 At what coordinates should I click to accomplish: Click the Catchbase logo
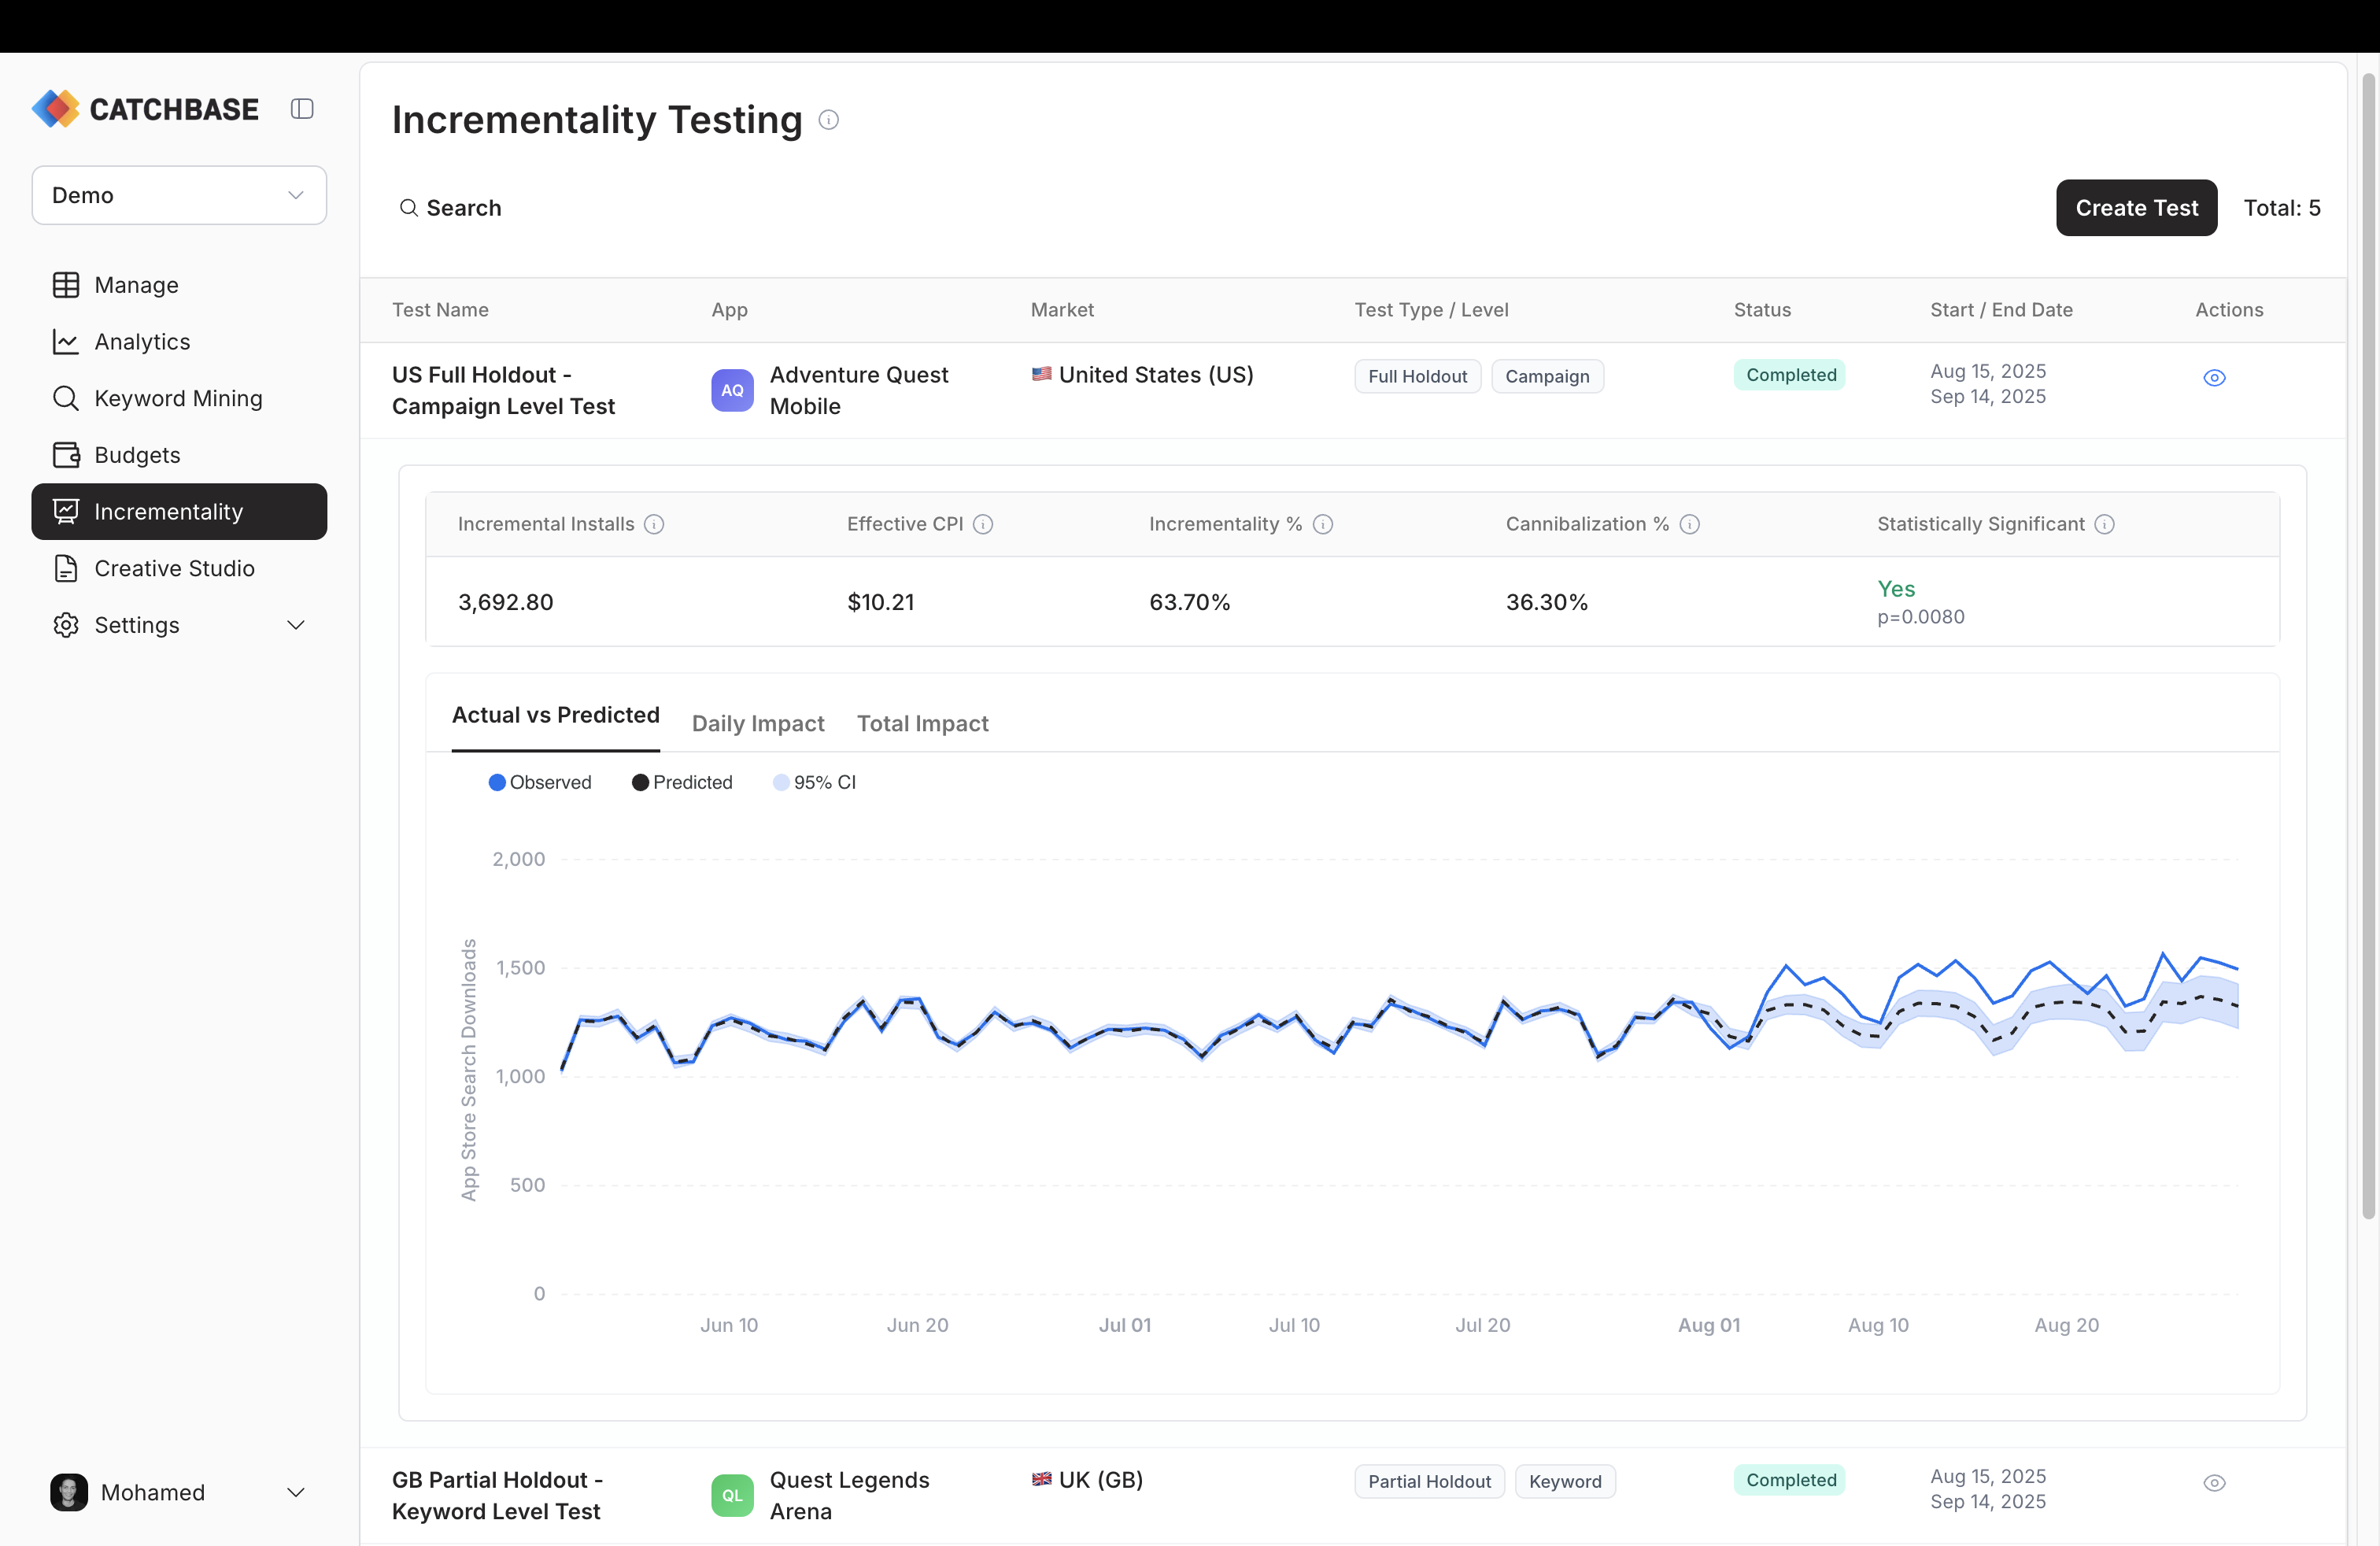(x=145, y=108)
